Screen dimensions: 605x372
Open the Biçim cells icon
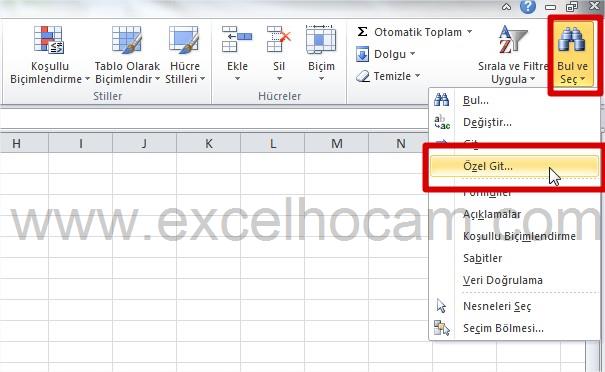(x=321, y=39)
